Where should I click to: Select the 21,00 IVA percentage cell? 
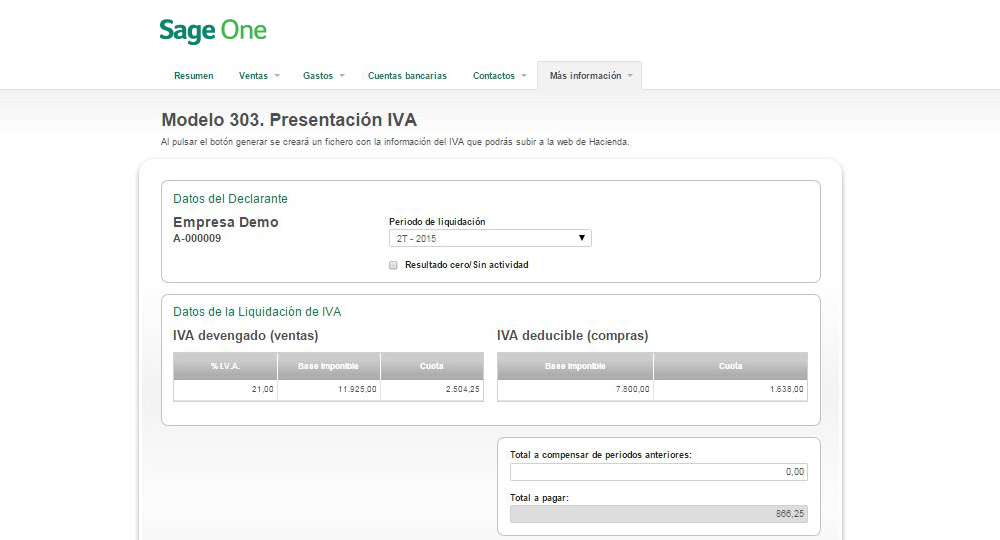click(x=225, y=390)
